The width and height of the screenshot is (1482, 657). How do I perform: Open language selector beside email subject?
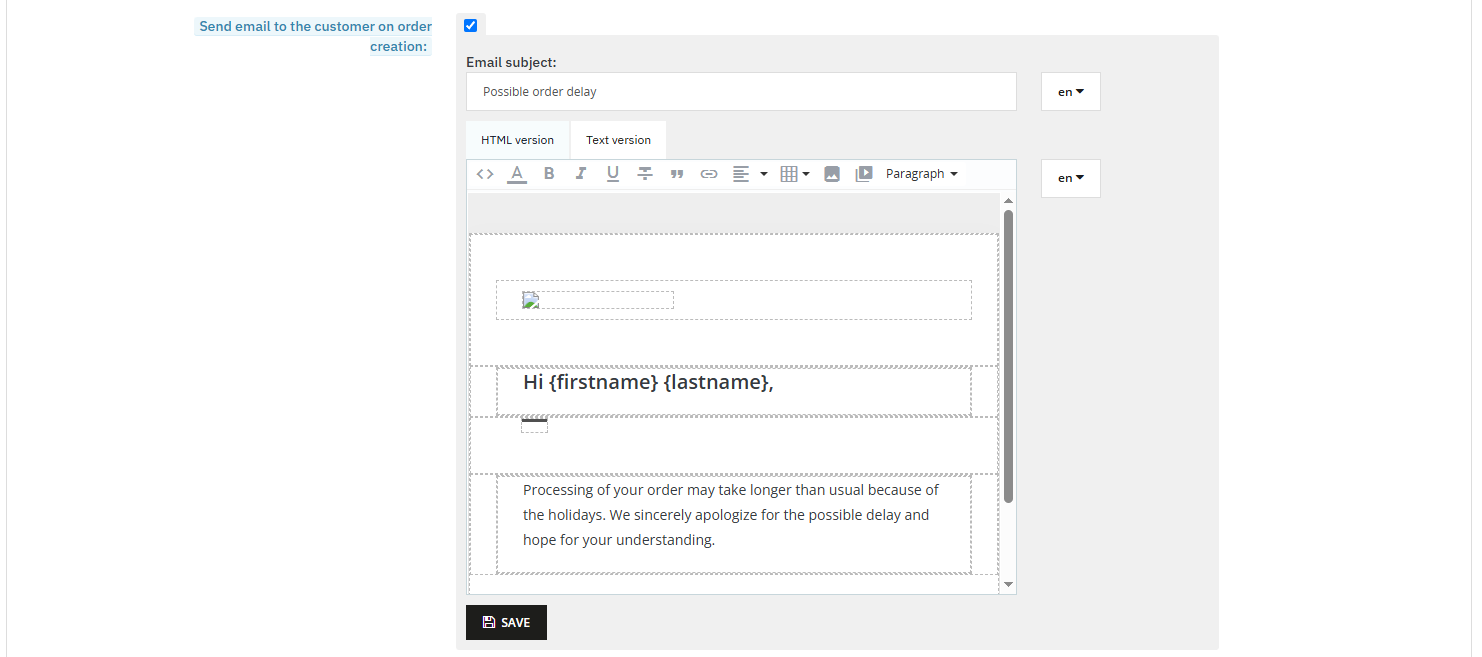click(1071, 91)
